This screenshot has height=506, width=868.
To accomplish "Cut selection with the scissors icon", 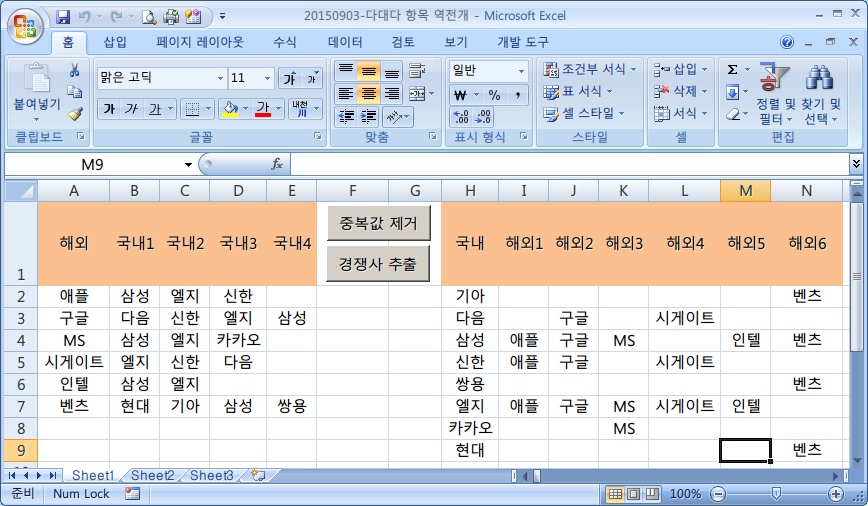I will click(x=74, y=70).
